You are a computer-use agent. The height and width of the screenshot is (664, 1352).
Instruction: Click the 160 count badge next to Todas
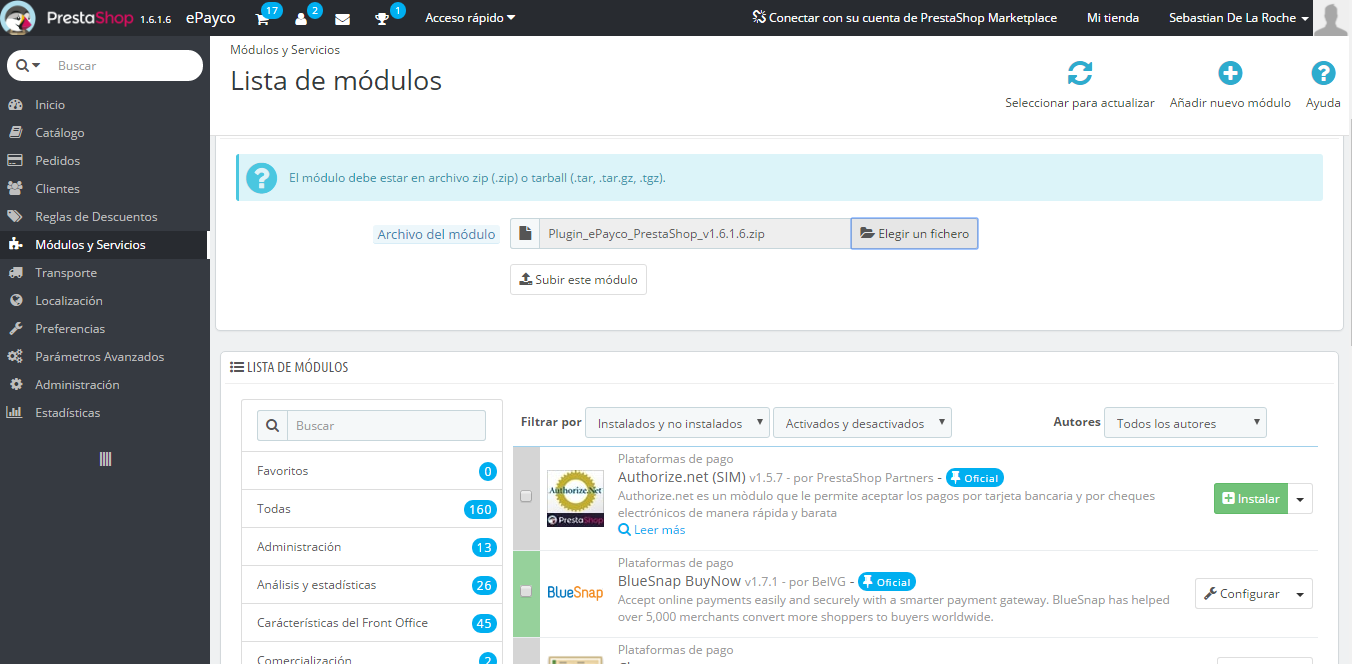point(480,510)
